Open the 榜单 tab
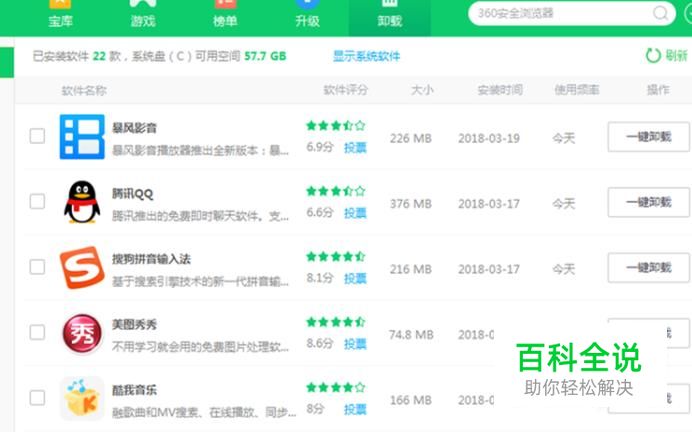Viewport: 692px width, 432px height. [x=225, y=15]
